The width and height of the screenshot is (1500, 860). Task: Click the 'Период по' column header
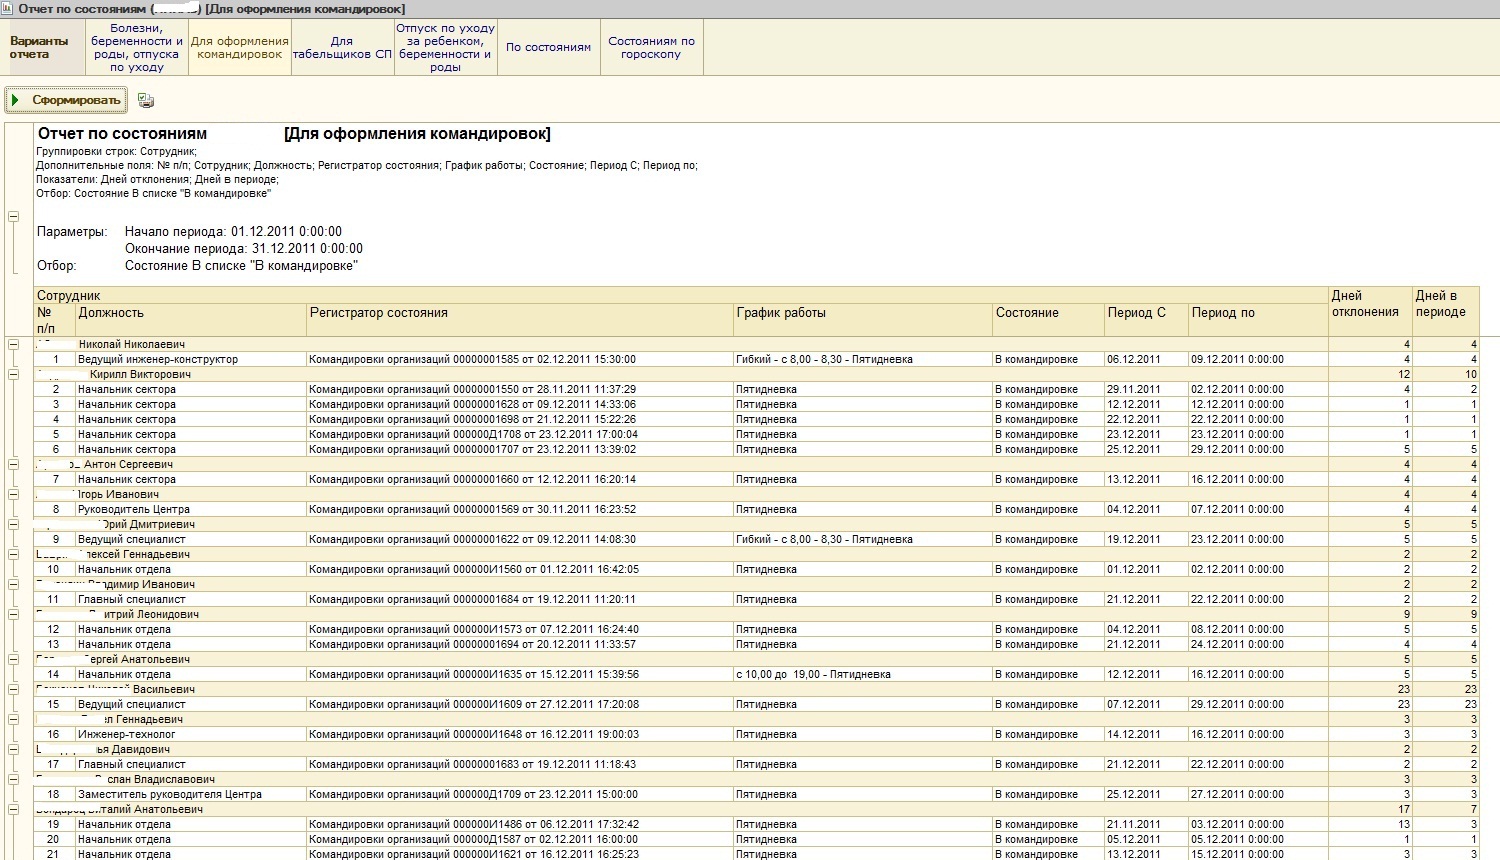[1258, 320]
